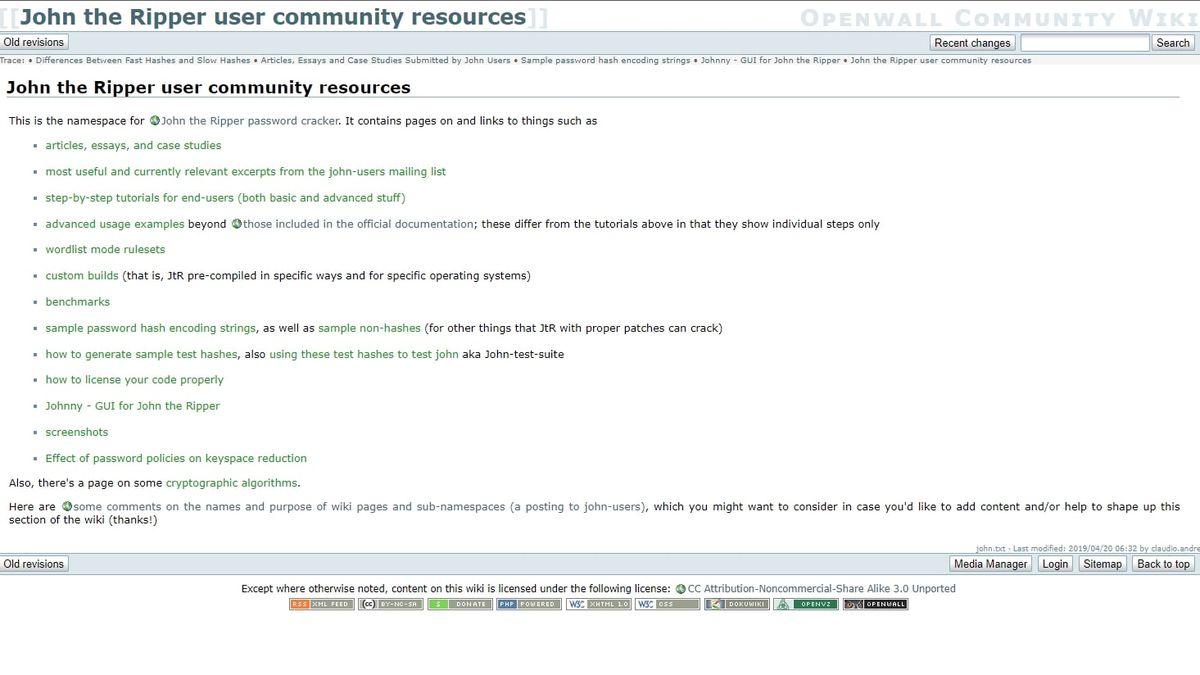Click the PHP Powered badge
The image size is (1200, 675).
point(529,604)
